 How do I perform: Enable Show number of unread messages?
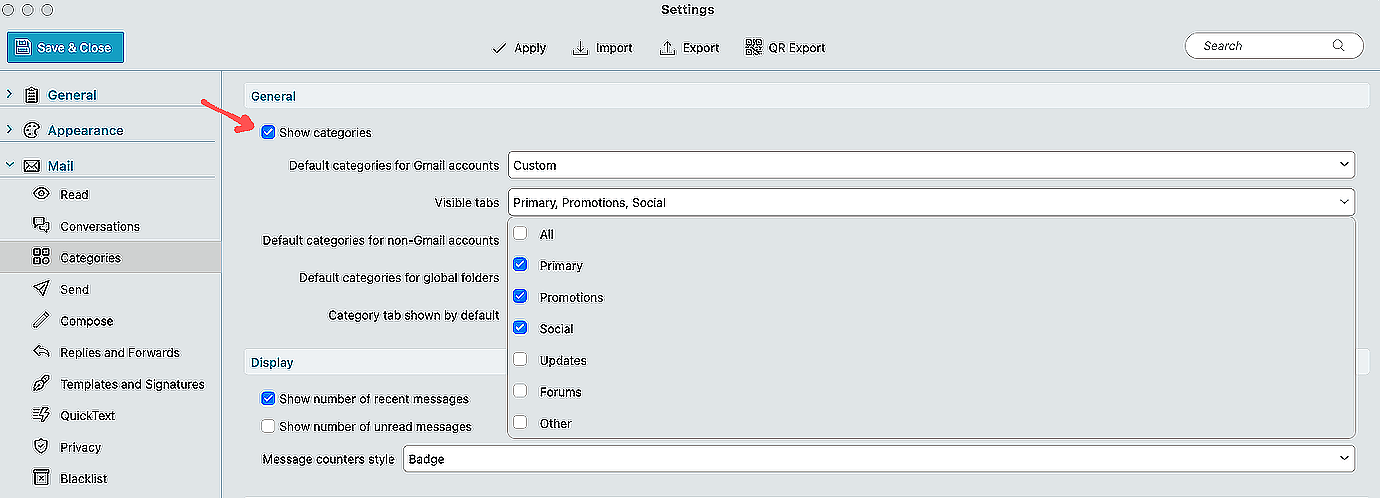(x=268, y=426)
